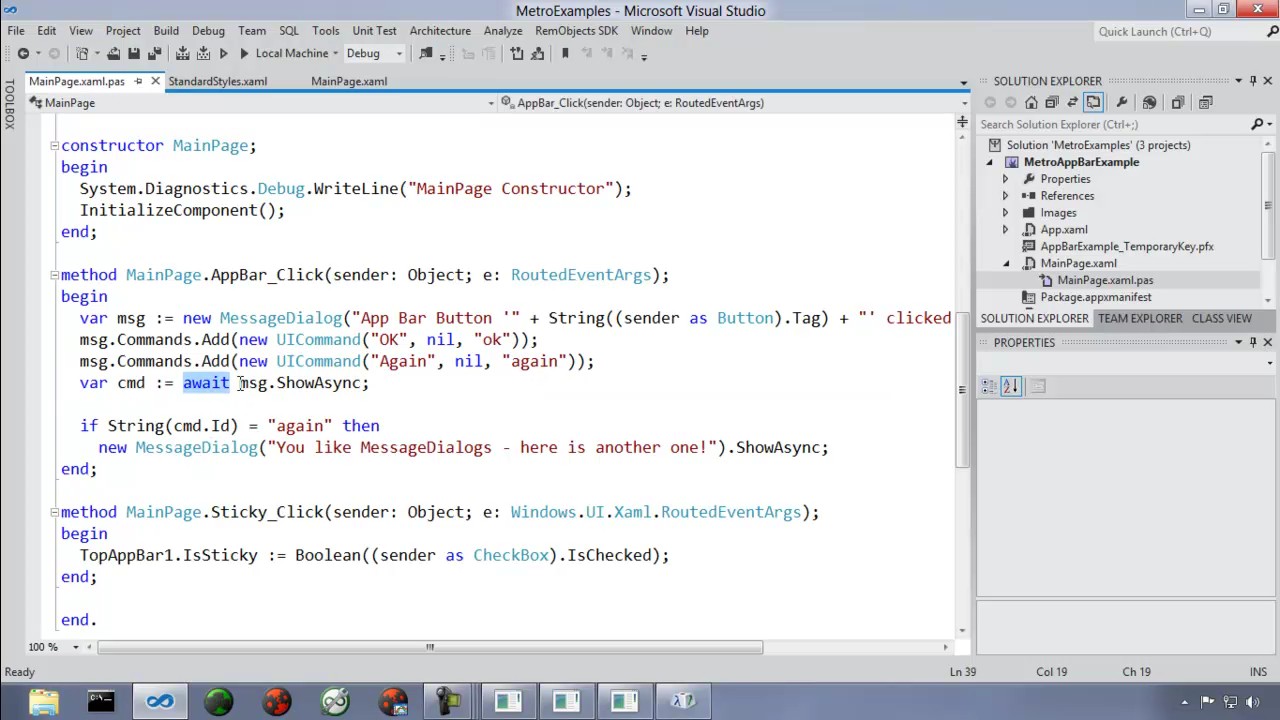The width and height of the screenshot is (1280, 720).
Task: Open Properties wrench in Solution Explorer toolbar
Action: (1121, 102)
